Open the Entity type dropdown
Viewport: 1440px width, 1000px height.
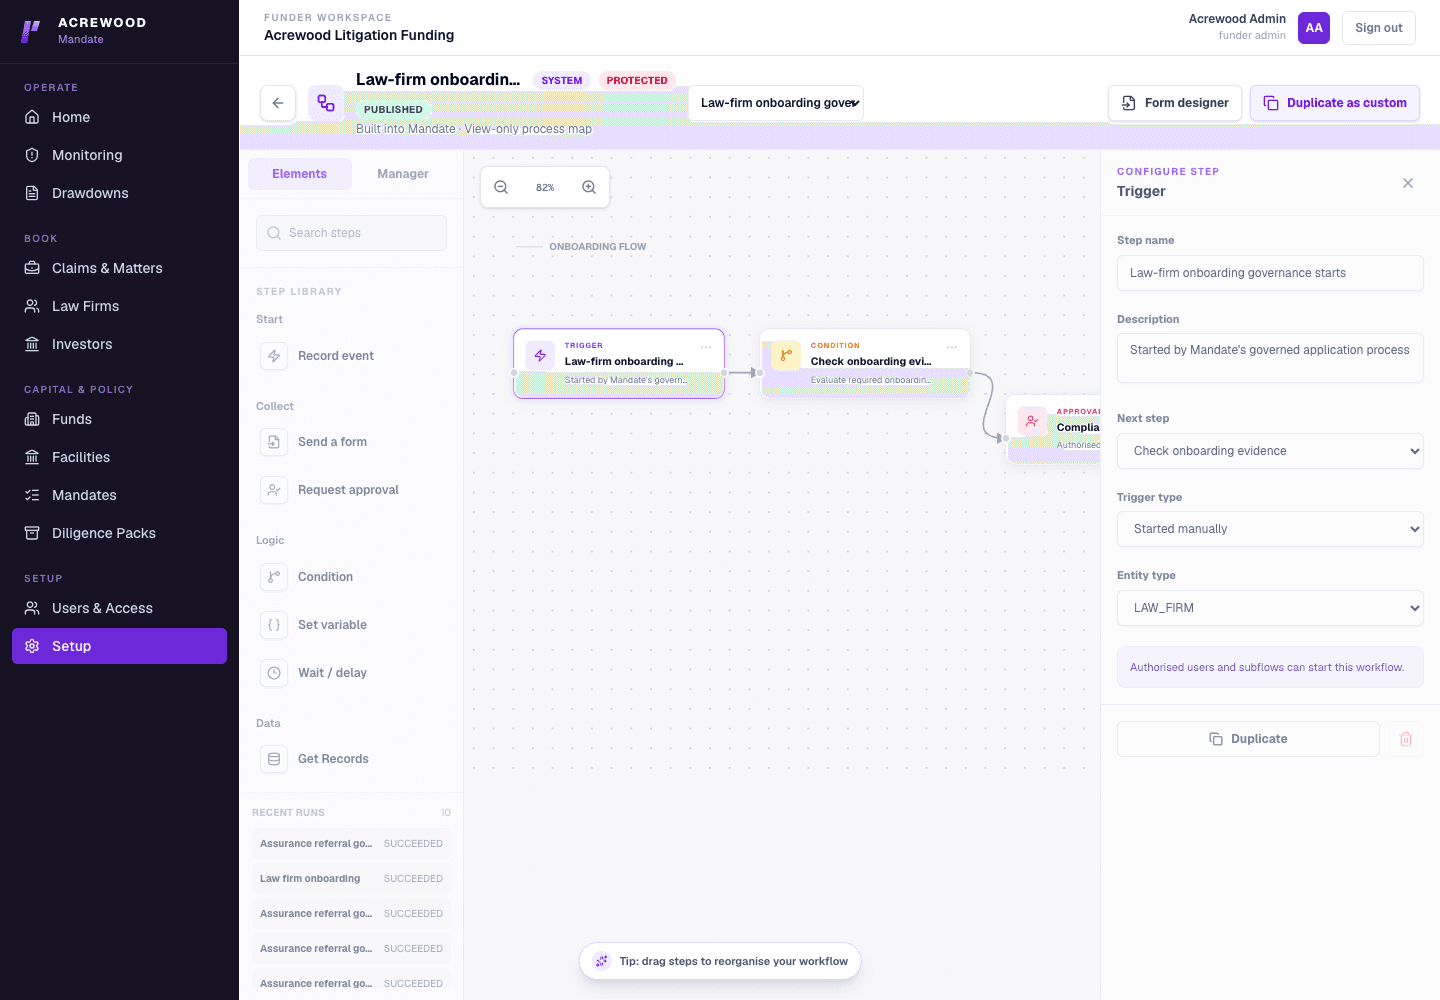point(1270,608)
